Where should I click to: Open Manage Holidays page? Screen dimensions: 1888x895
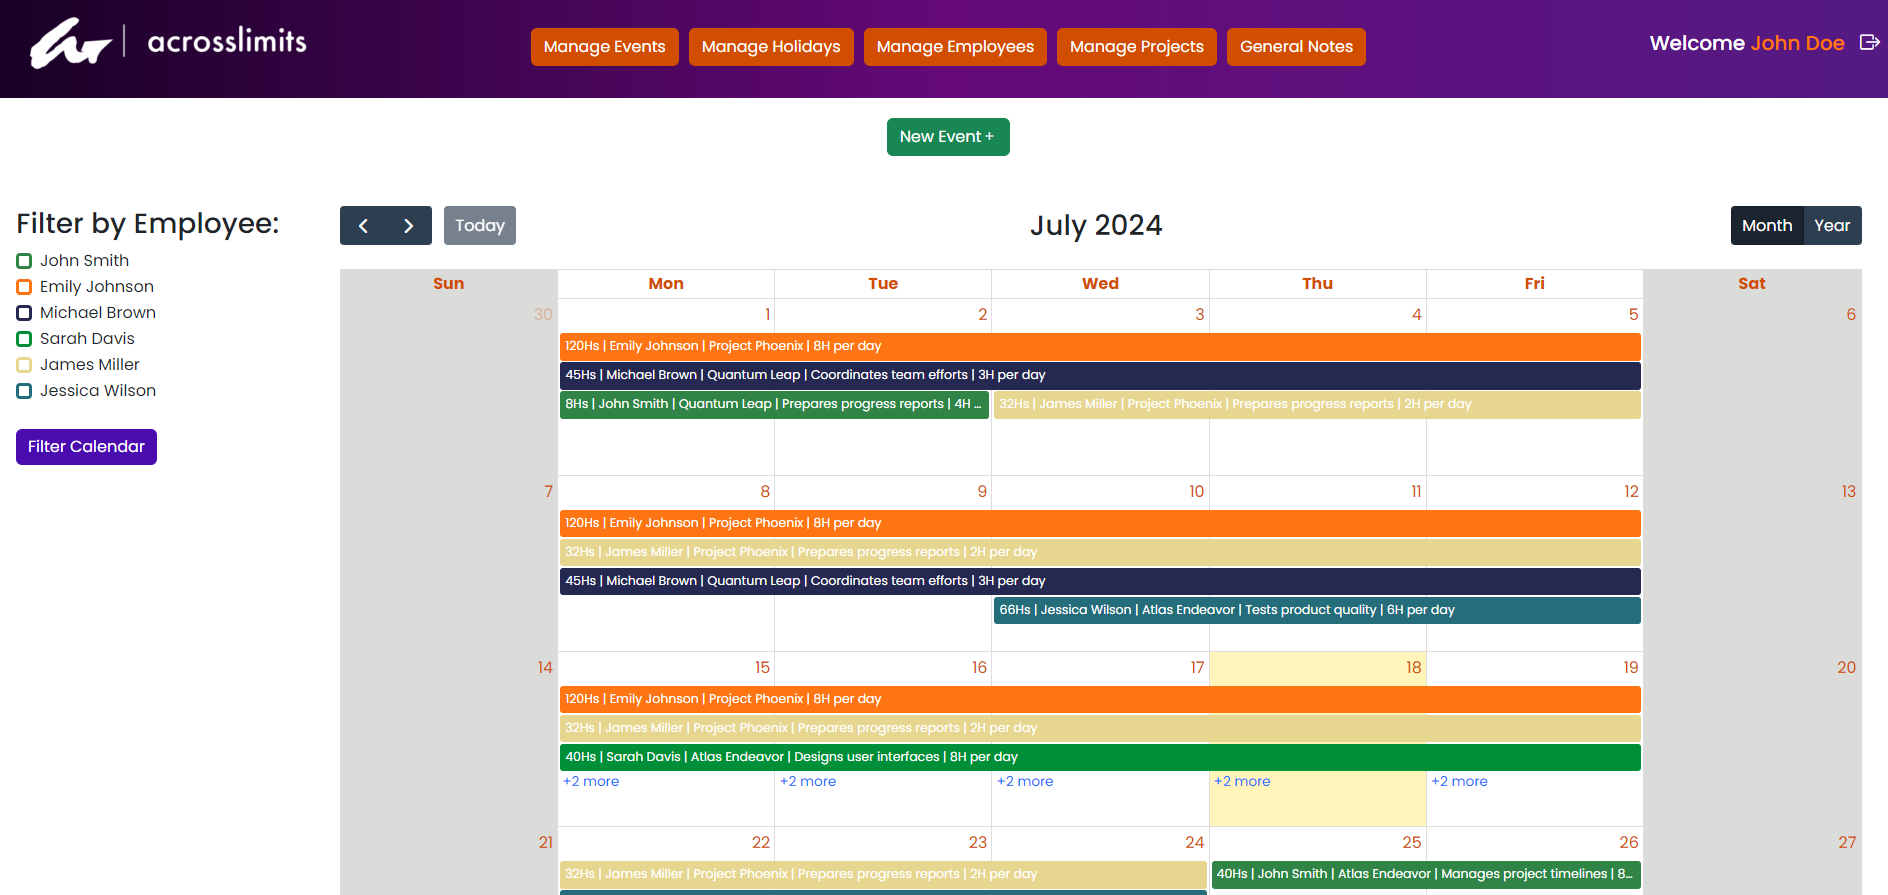click(x=771, y=47)
